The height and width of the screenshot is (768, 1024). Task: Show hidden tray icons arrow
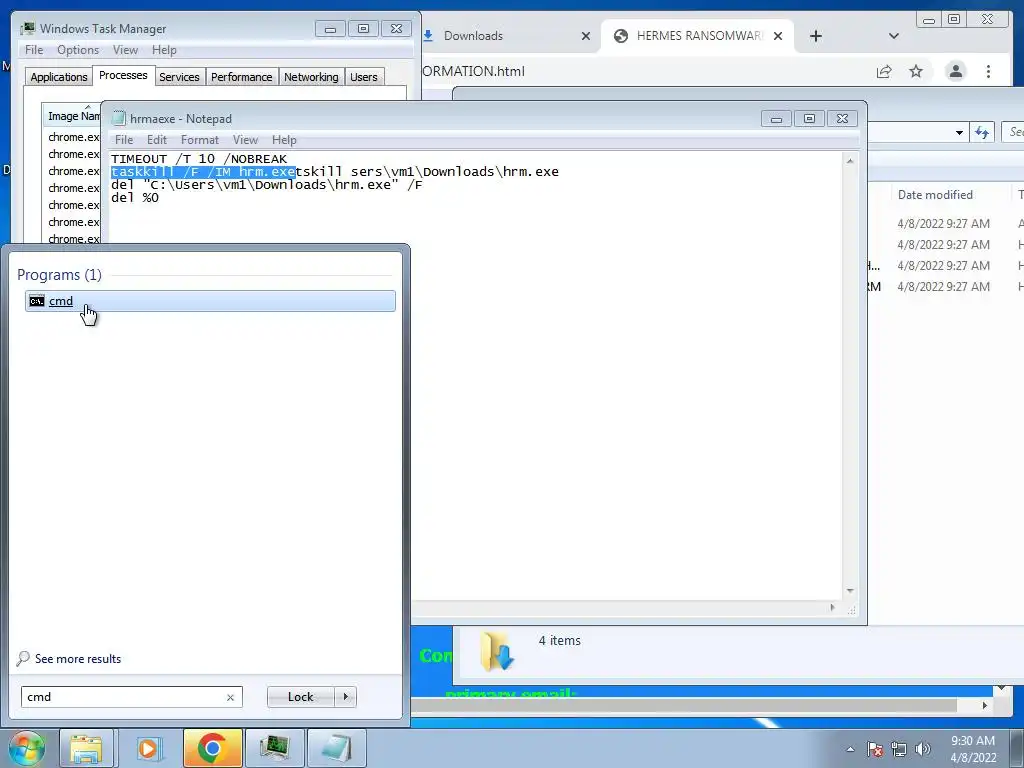pyautogui.click(x=850, y=749)
